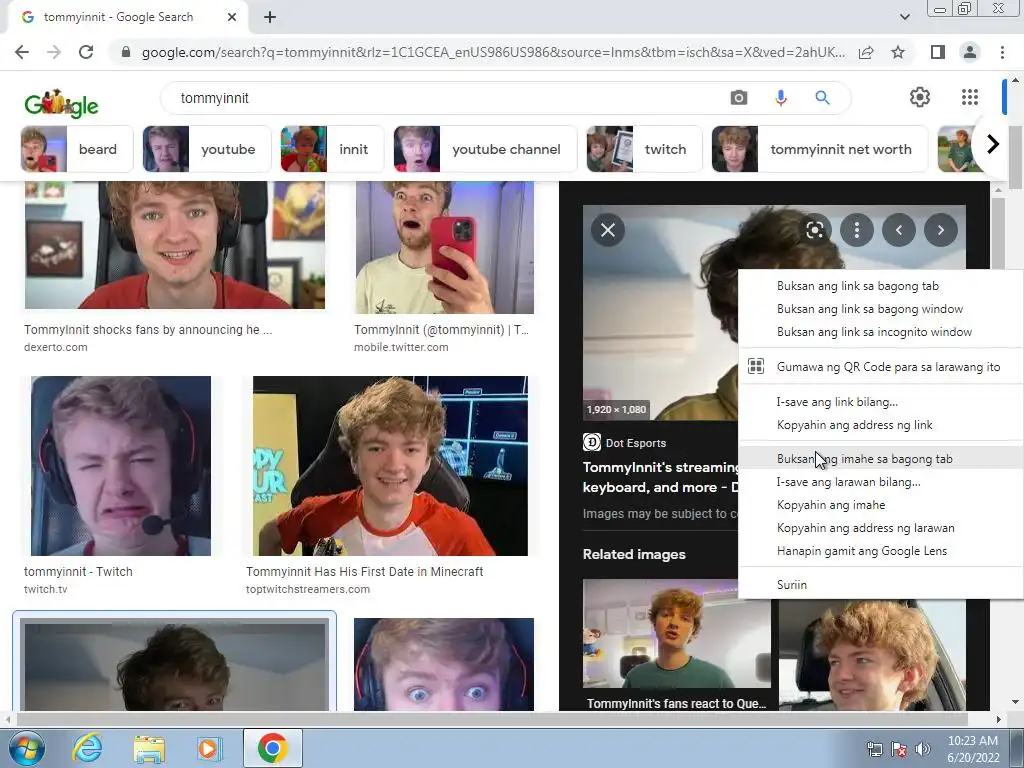
Task: Open preview panel more options menu
Action: 856,230
